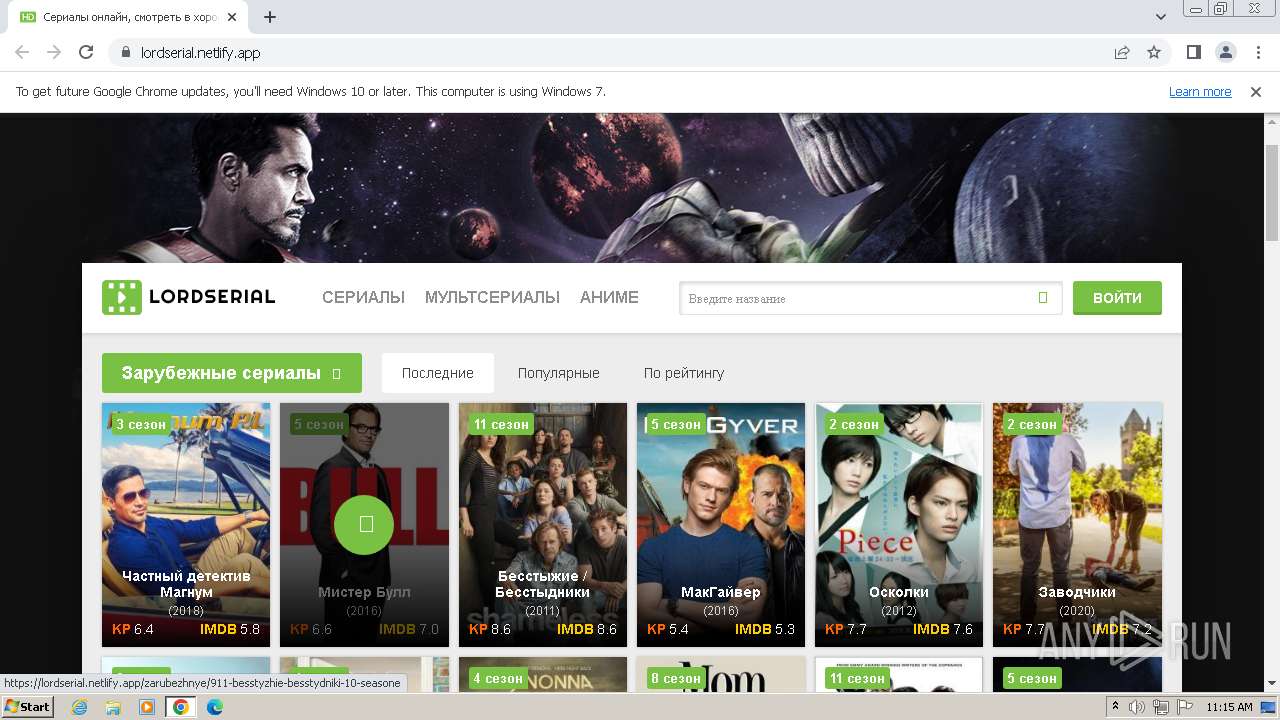
Task: Bookmark this page with the star icon
Action: pyautogui.click(x=1154, y=53)
